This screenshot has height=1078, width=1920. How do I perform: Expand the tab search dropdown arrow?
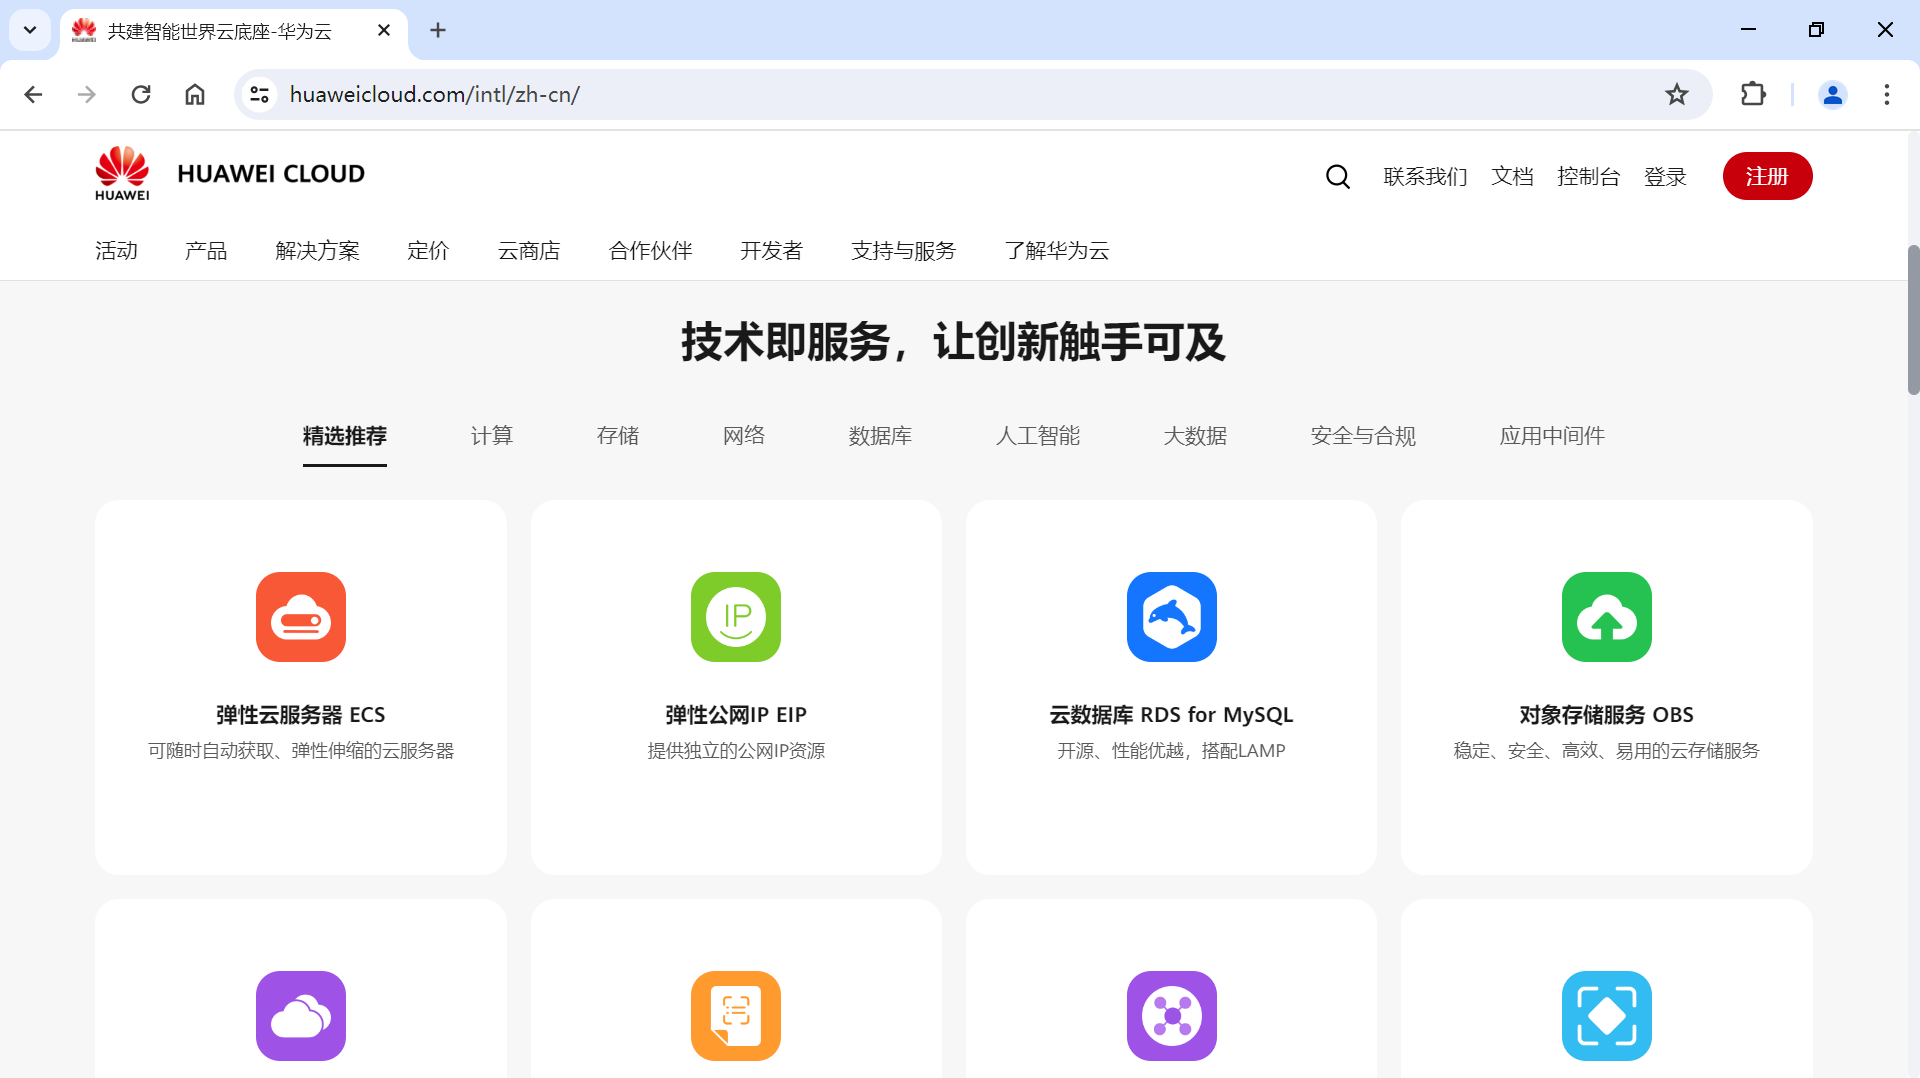click(30, 30)
